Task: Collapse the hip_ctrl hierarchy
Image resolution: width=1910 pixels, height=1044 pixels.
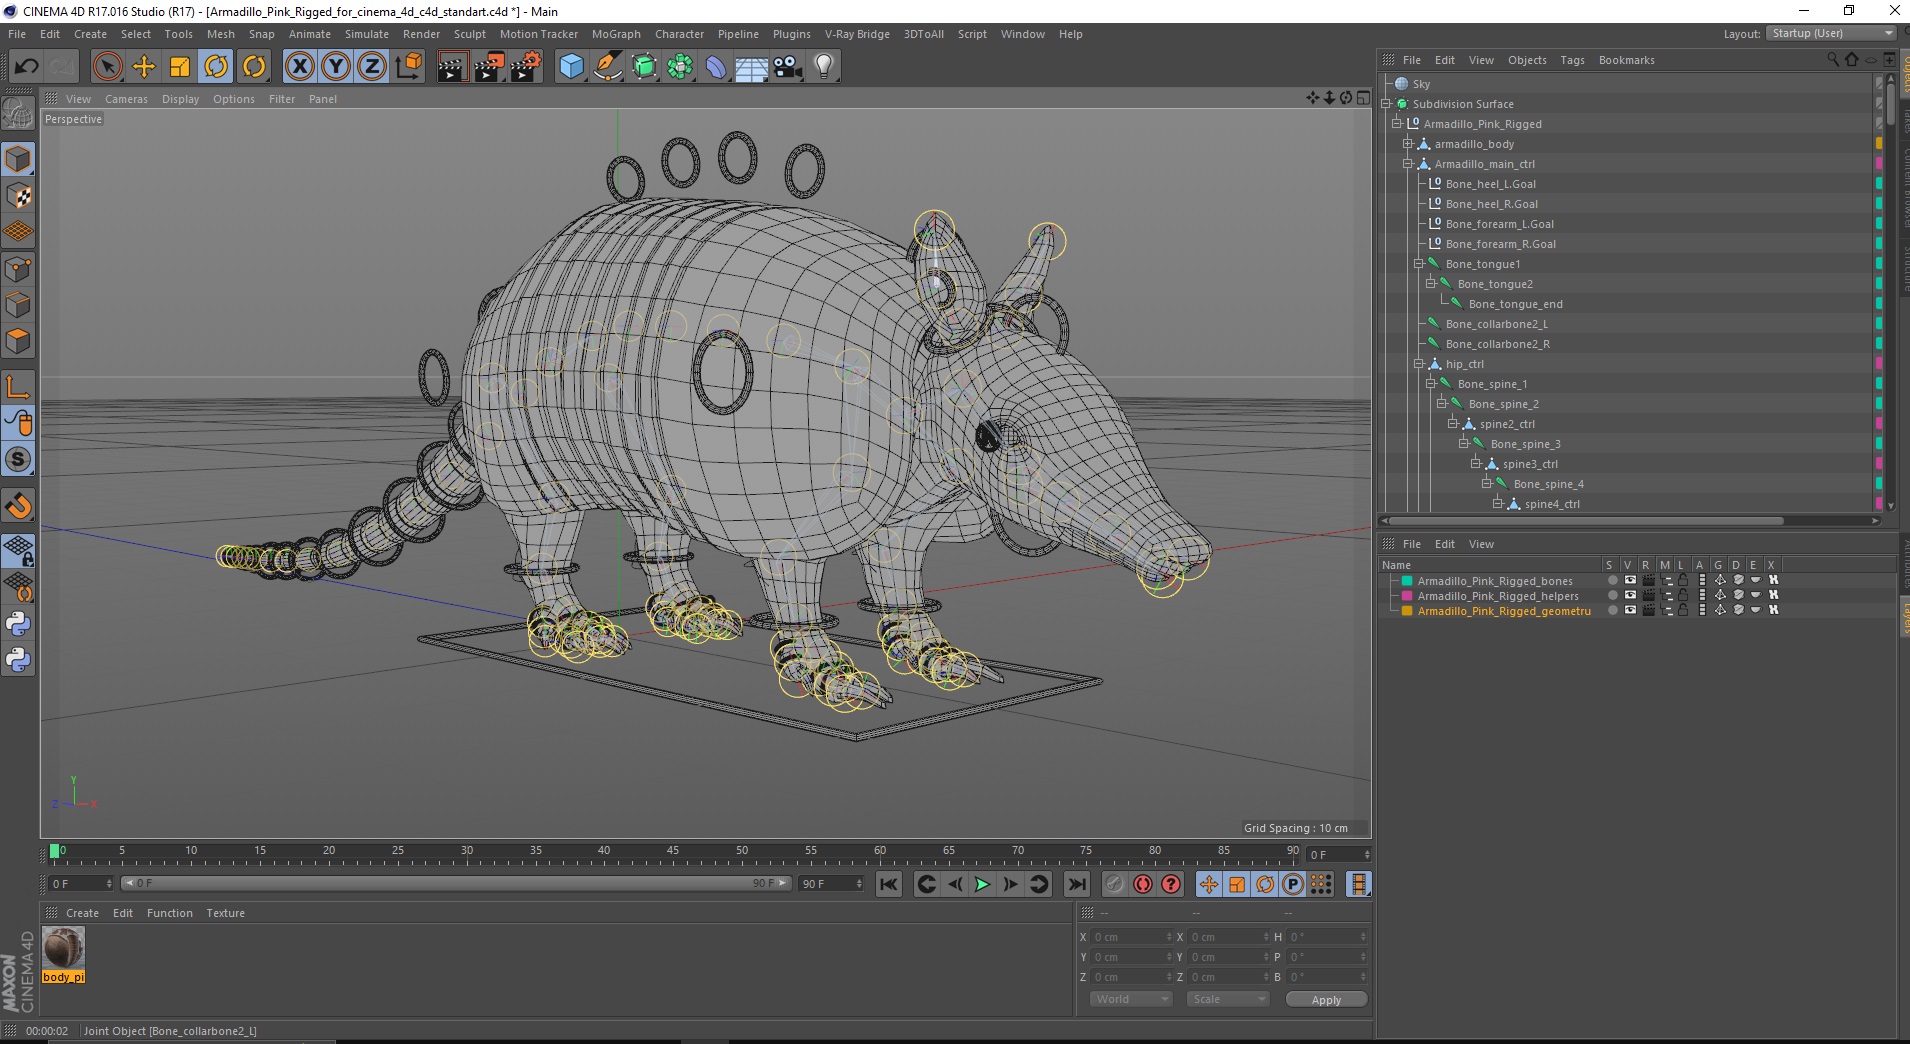Action: 1419,364
